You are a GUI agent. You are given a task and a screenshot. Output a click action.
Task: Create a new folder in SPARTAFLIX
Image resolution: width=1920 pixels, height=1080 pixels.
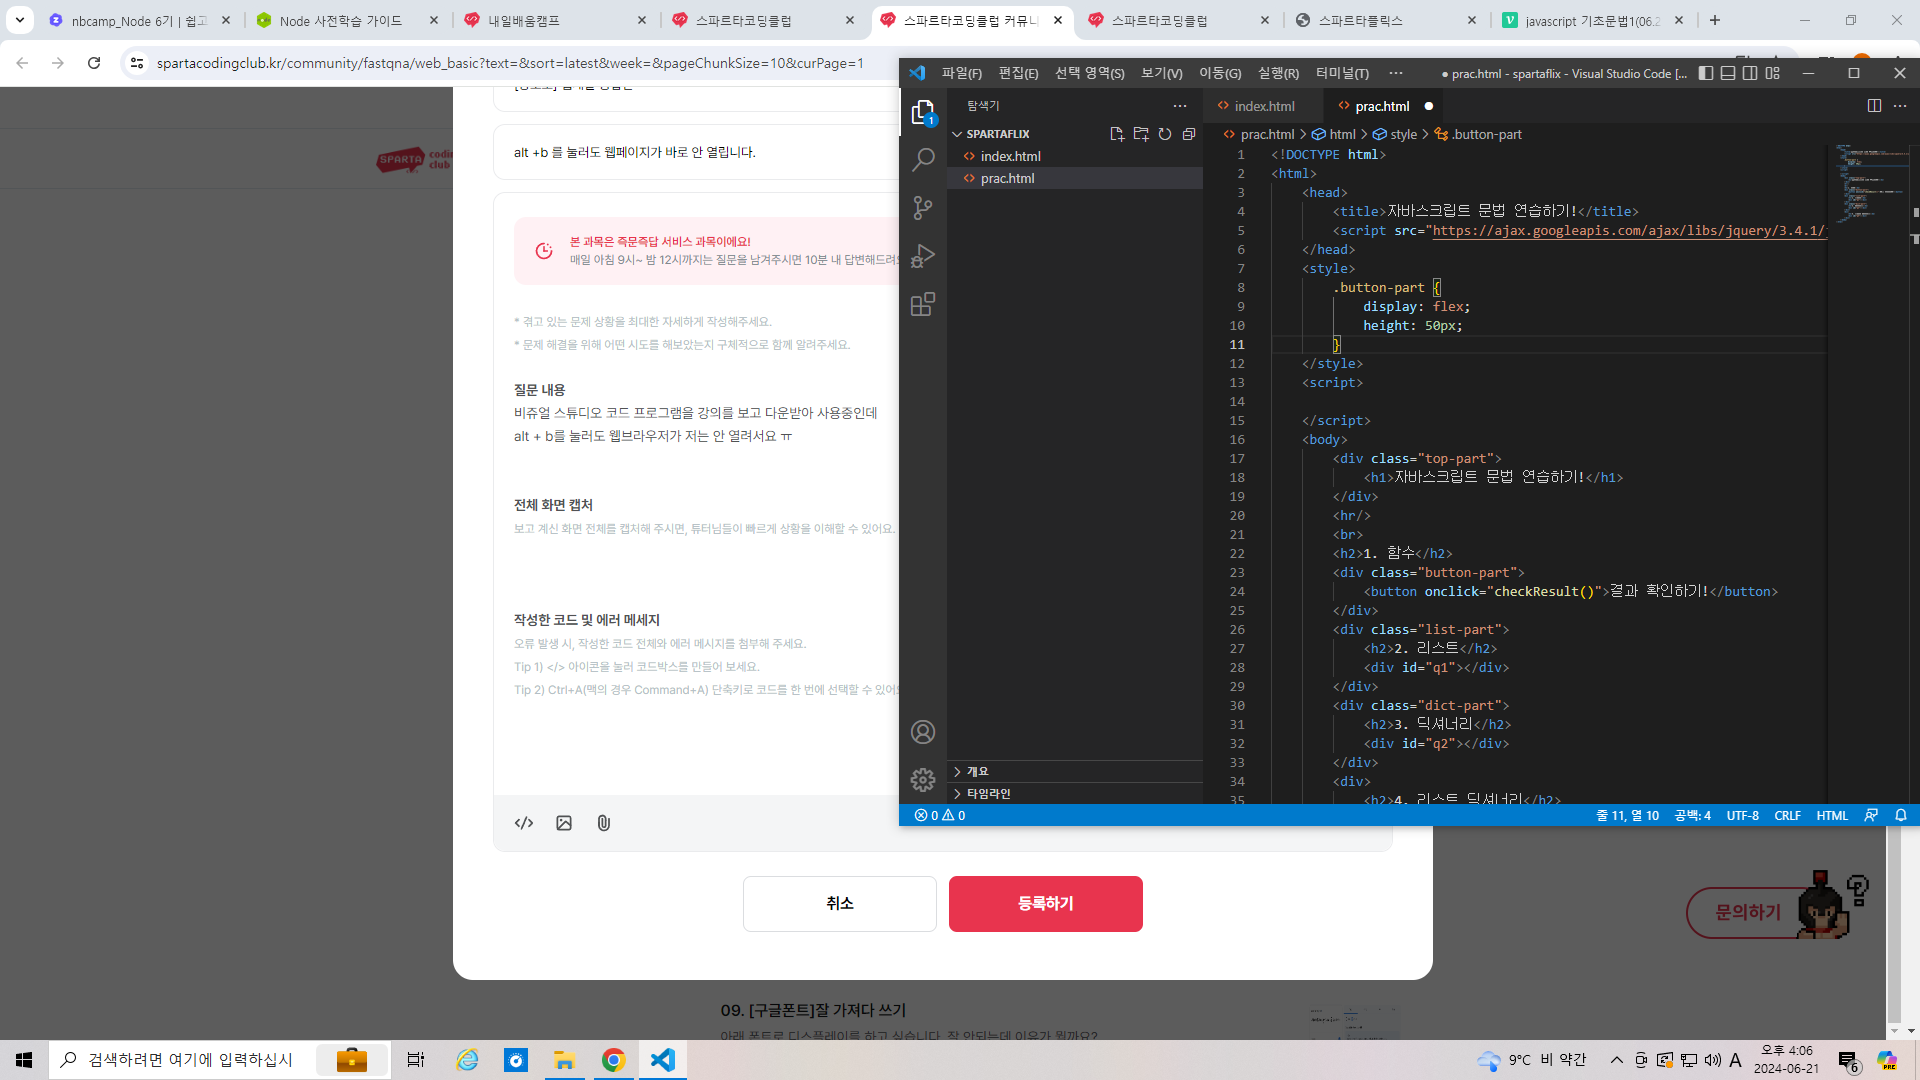pyautogui.click(x=1141, y=134)
